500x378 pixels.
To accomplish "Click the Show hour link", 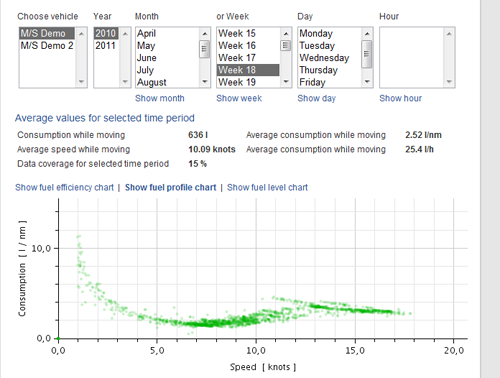I will (x=400, y=98).
